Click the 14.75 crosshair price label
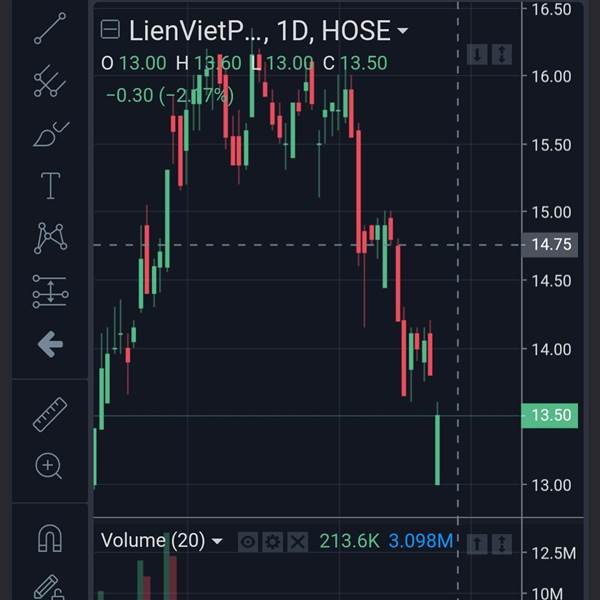The image size is (600, 600). point(551,245)
